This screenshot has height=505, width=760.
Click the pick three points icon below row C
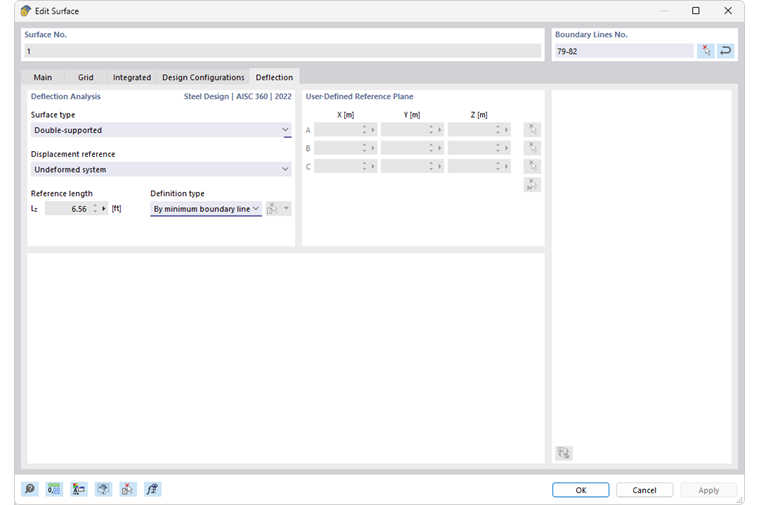(532, 185)
